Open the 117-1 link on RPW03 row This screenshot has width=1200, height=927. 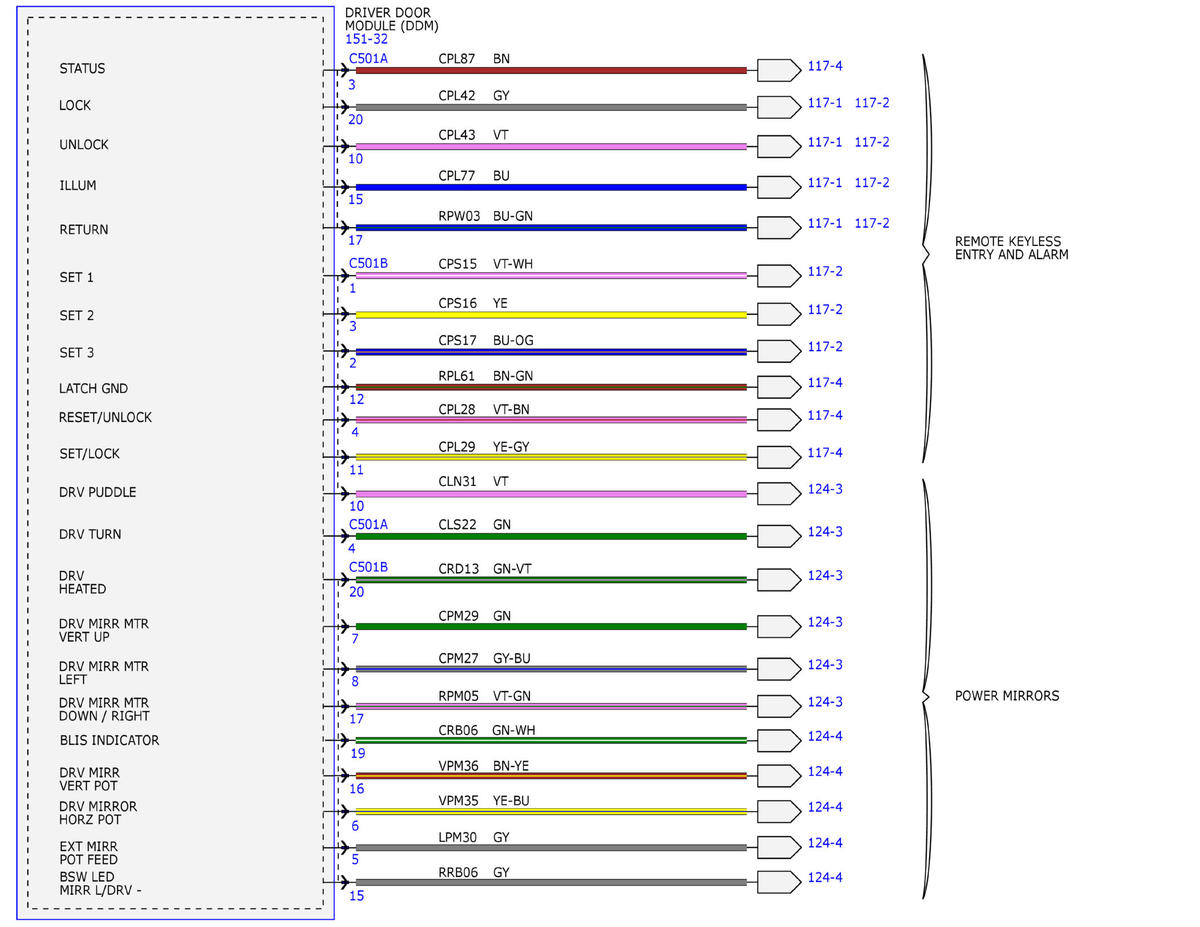825,223
